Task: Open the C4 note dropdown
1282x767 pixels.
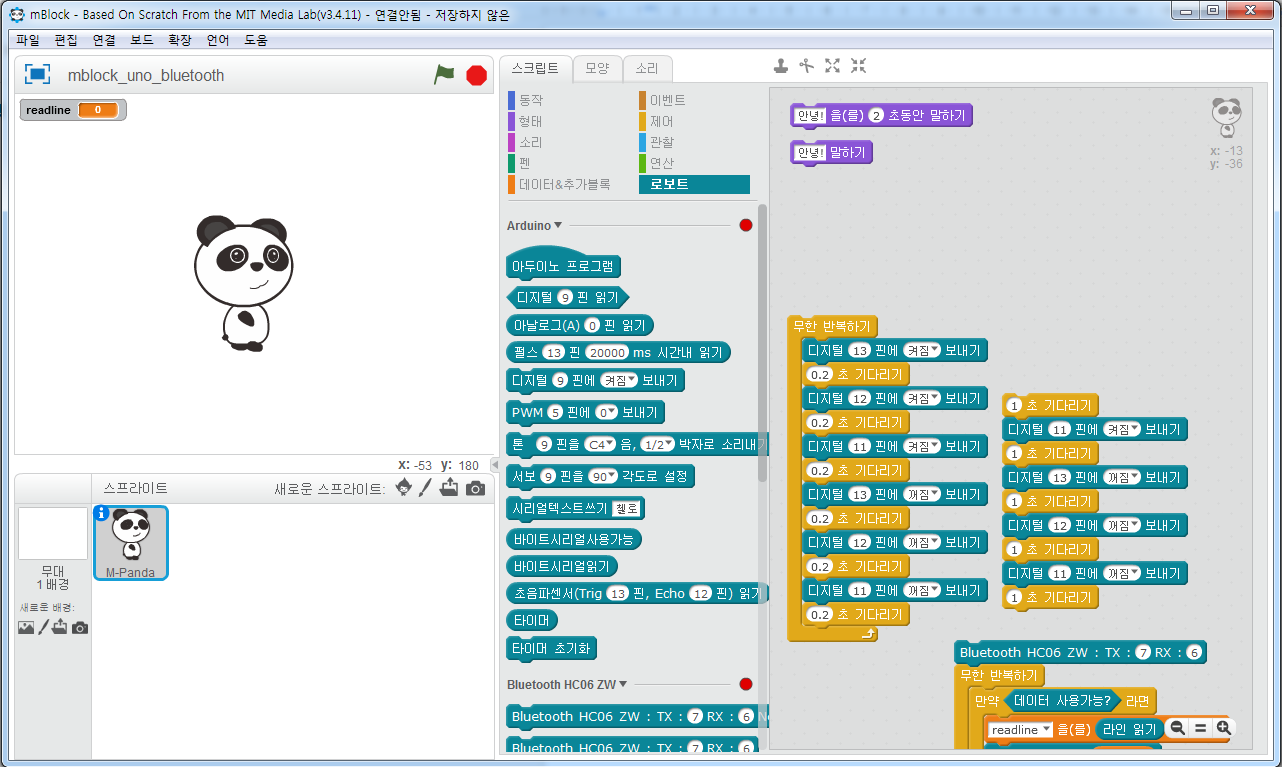Action: tap(600, 444)
